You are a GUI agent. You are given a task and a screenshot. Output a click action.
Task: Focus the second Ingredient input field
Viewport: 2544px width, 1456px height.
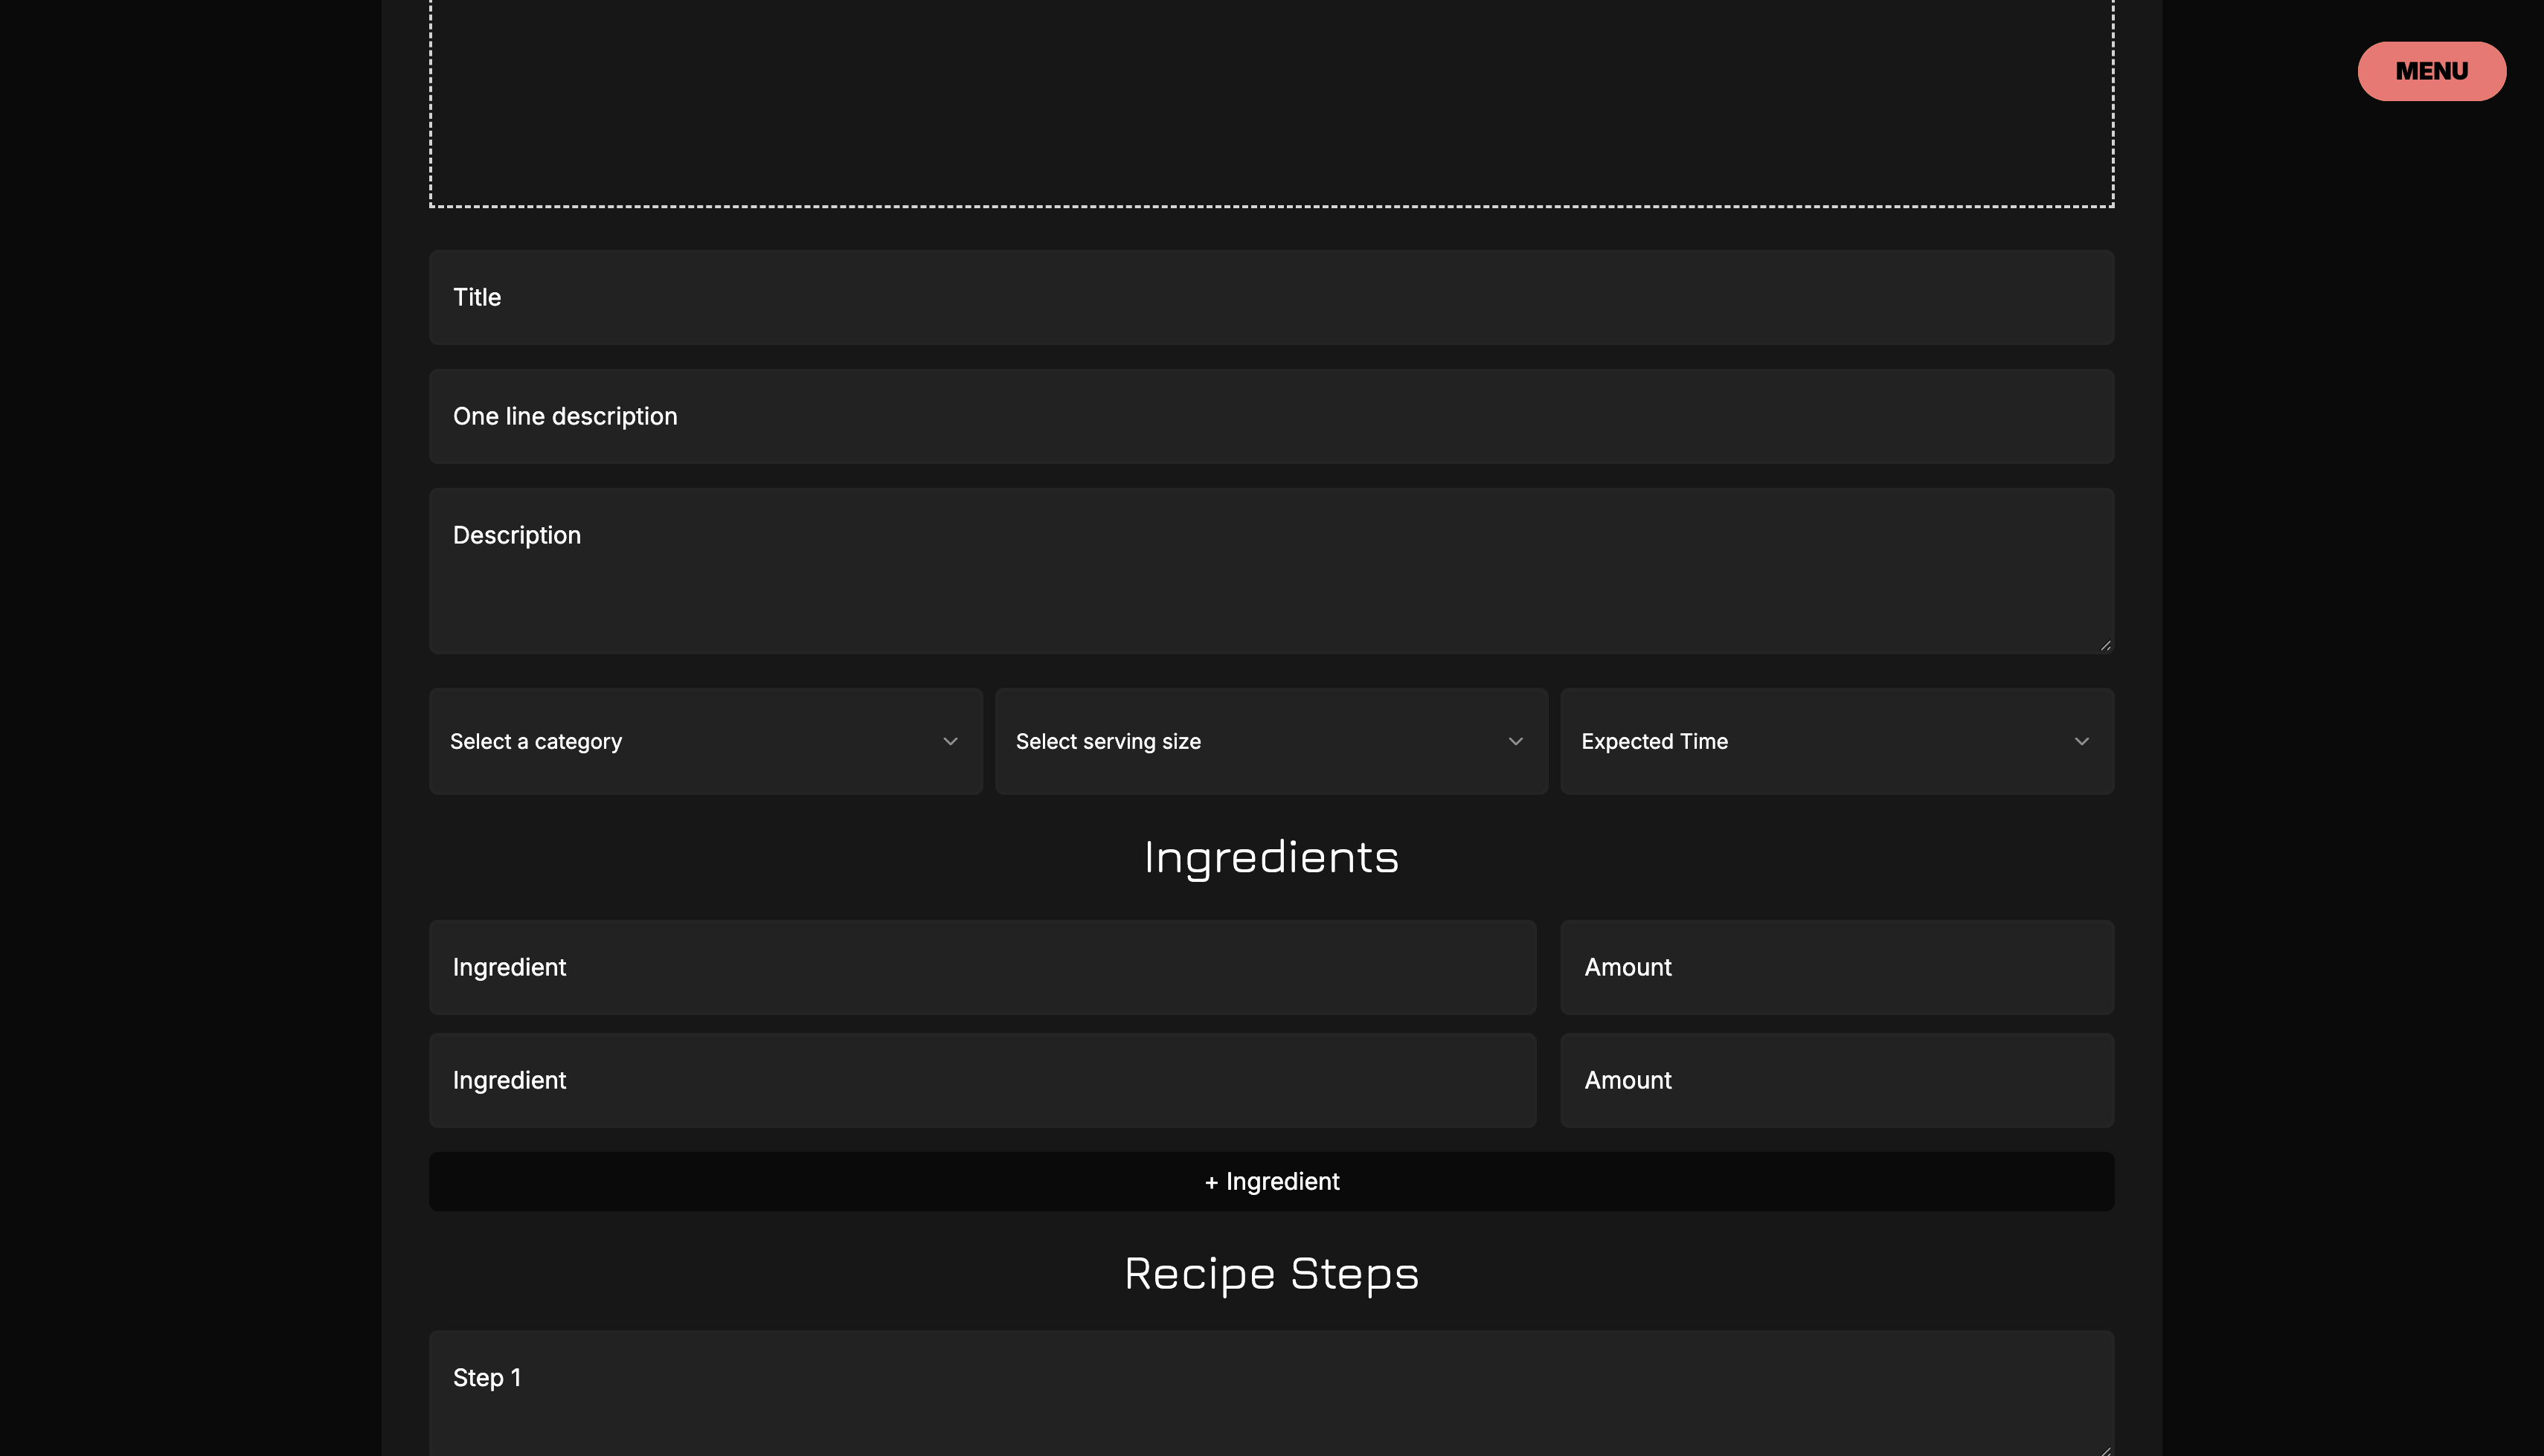(982, 1080)
